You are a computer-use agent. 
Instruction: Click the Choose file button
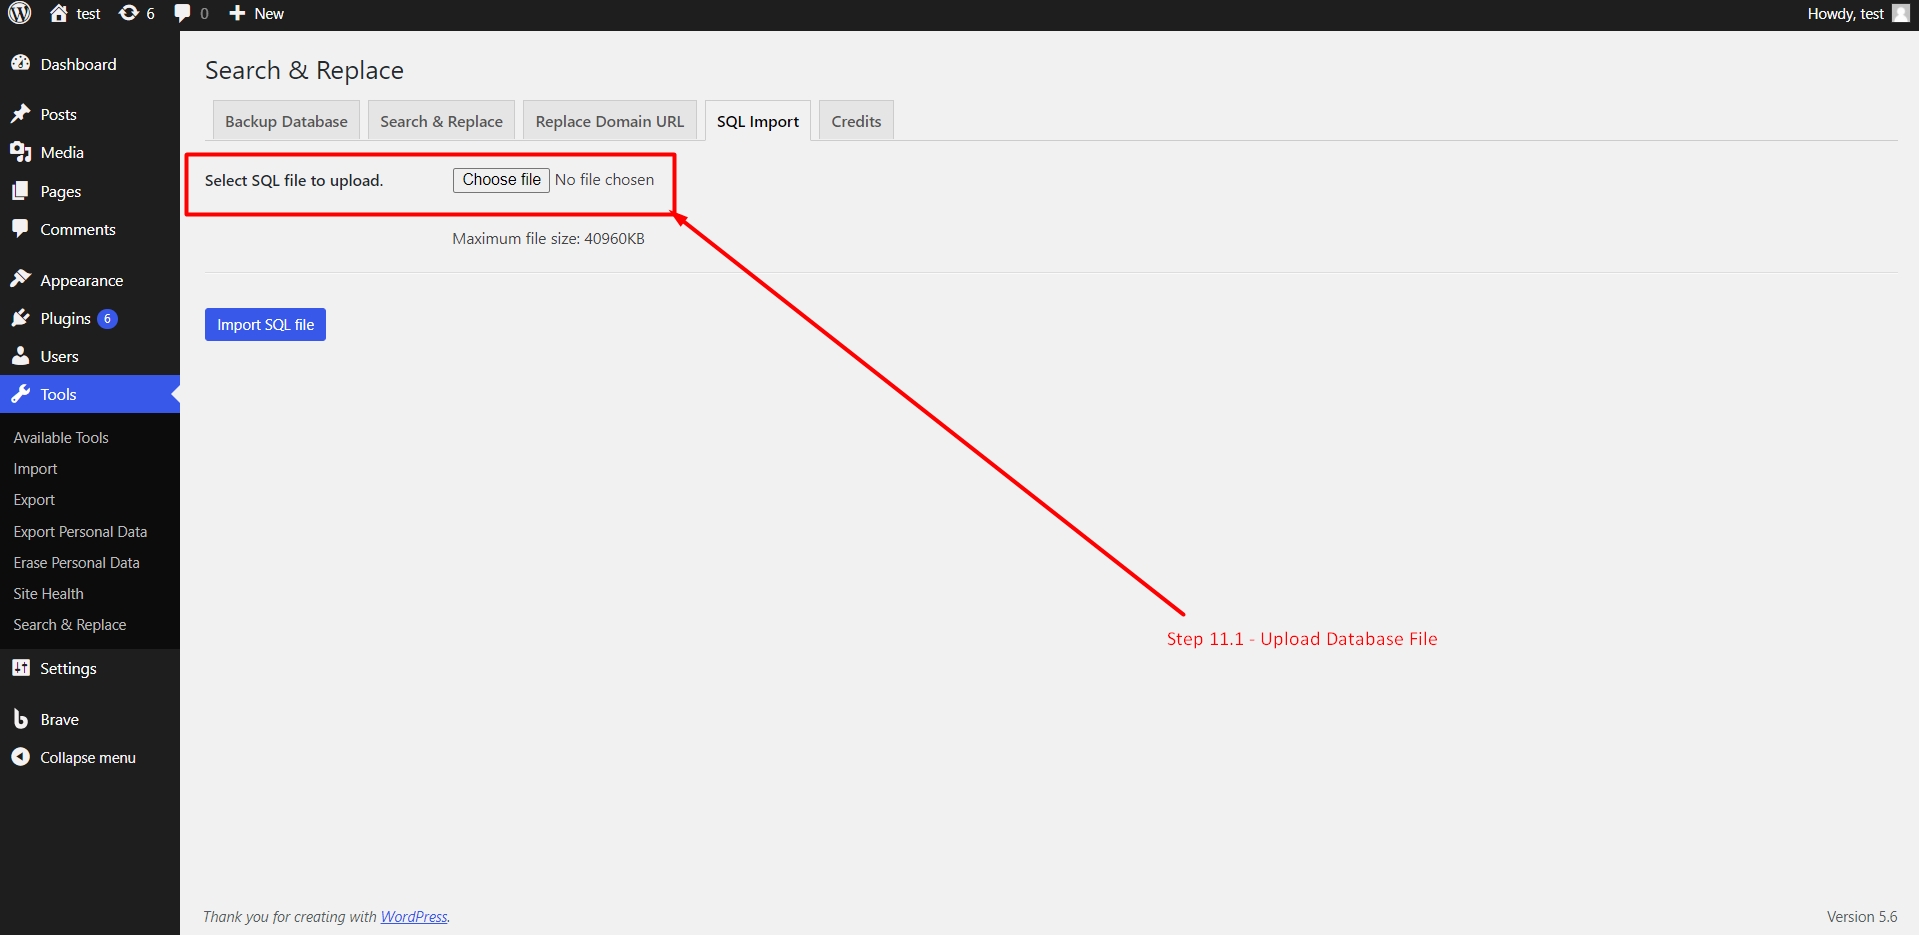pos(501,180)
